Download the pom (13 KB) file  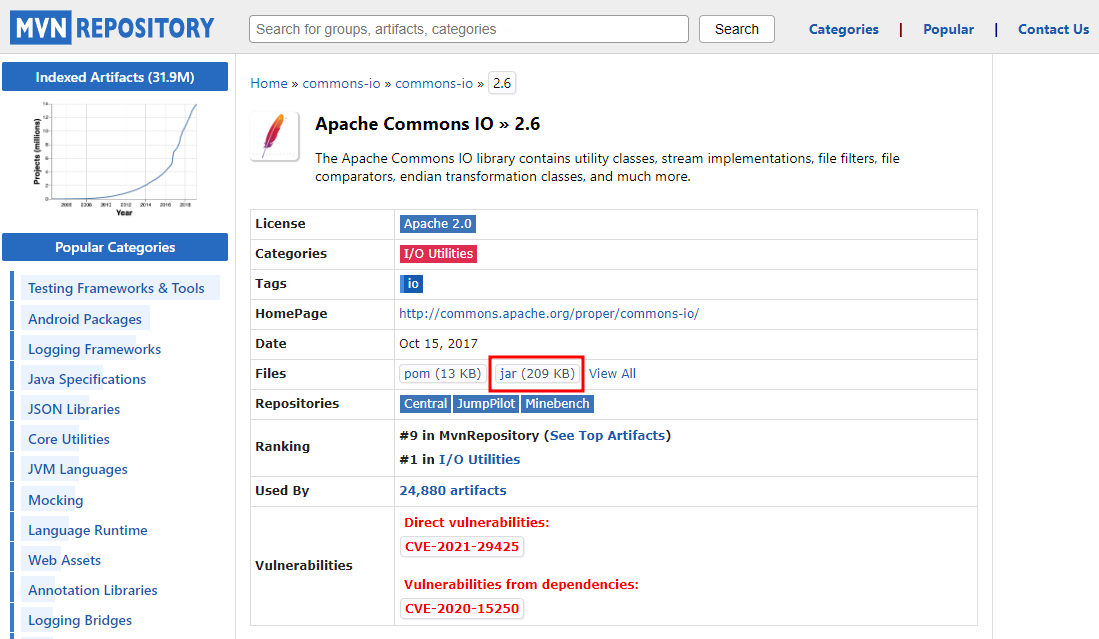tap(442, 373)
